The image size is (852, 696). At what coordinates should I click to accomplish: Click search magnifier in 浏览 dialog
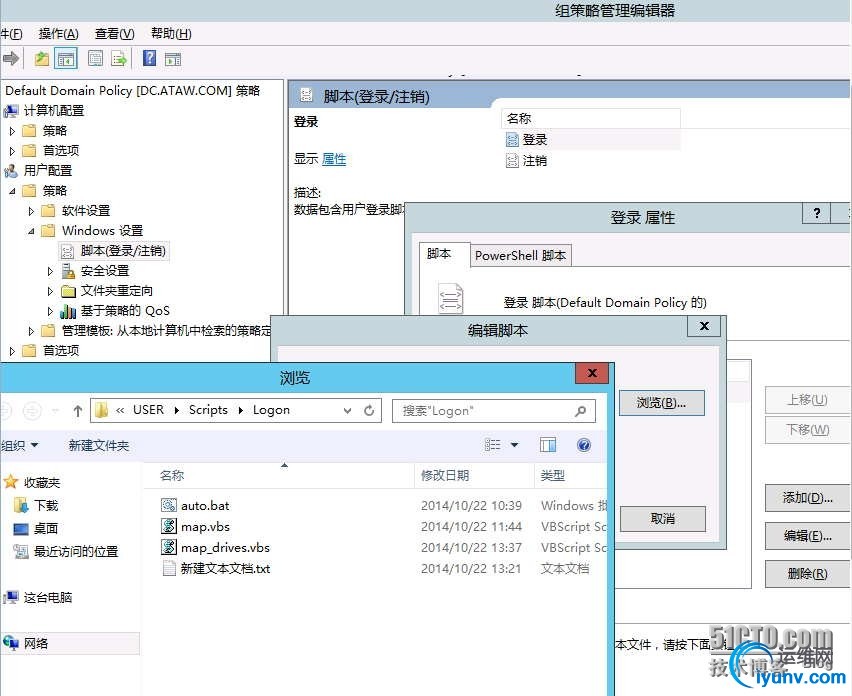click(x=580, y=411)
